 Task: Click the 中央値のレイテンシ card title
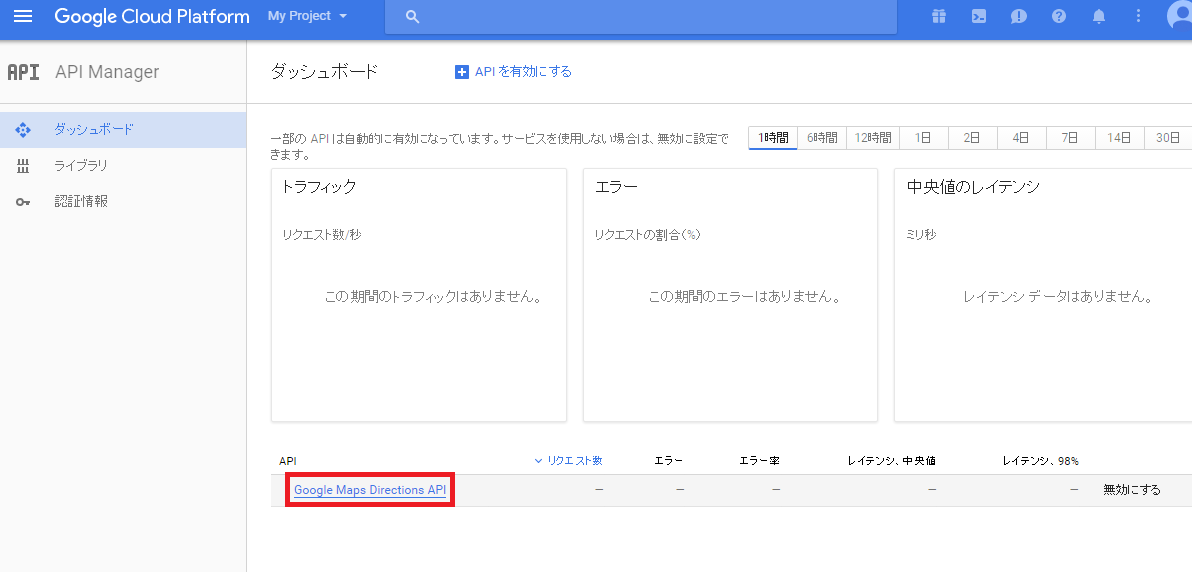click(x=973, y=186)
